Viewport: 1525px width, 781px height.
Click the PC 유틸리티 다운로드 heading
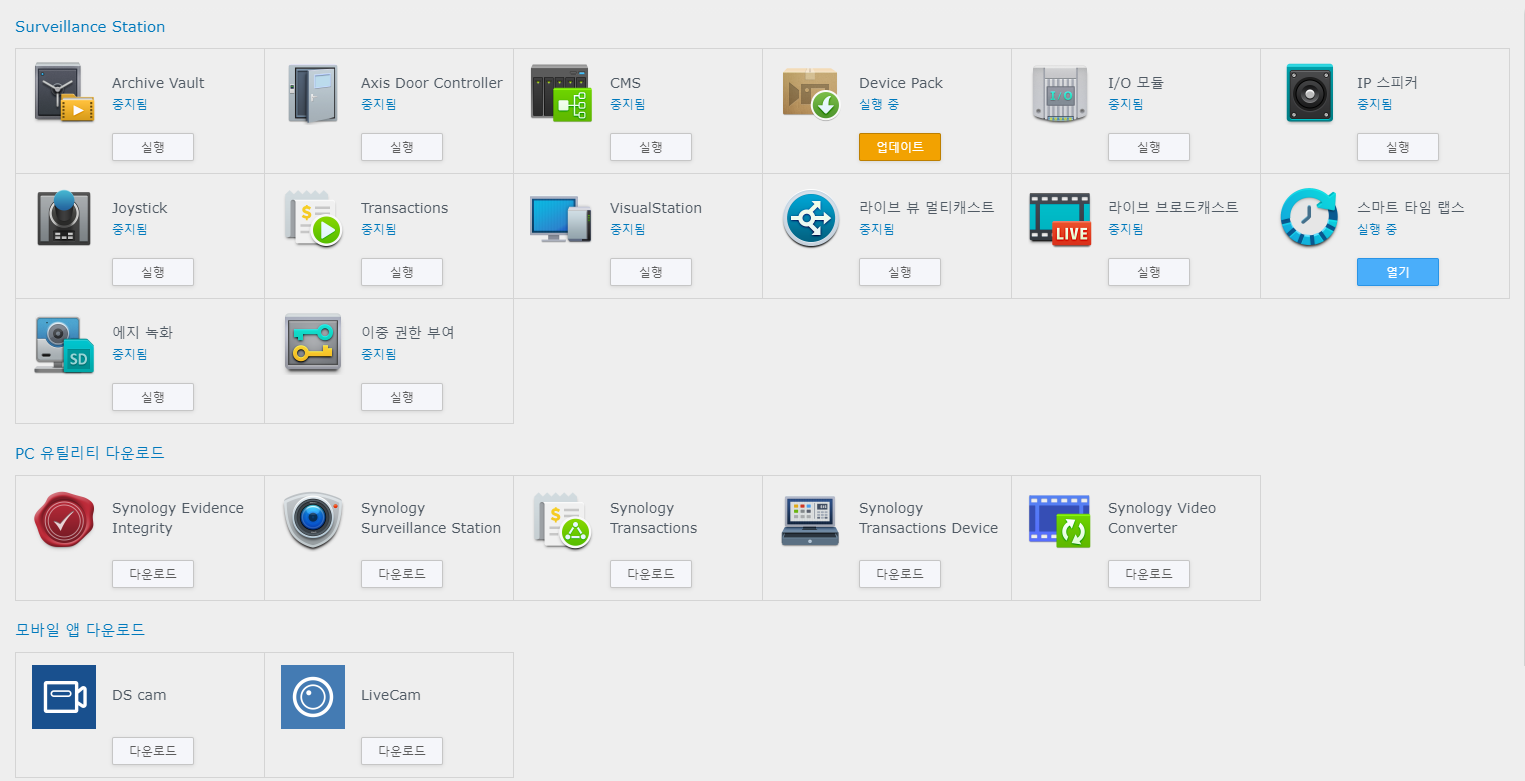90,453
